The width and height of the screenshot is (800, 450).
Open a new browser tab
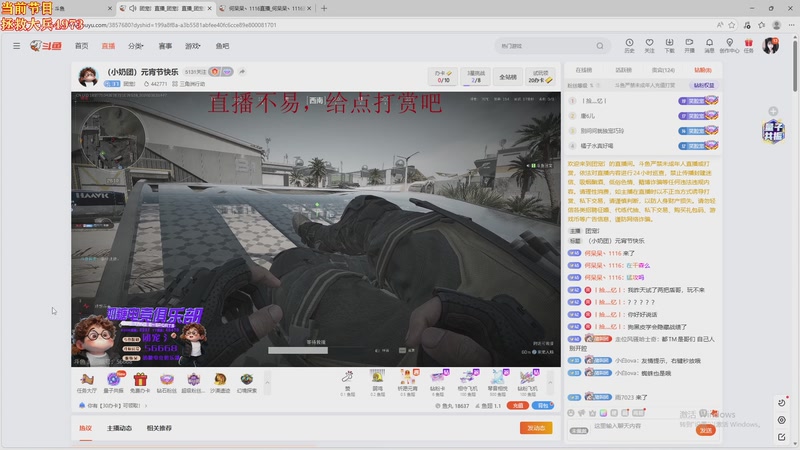click(324, 8)
